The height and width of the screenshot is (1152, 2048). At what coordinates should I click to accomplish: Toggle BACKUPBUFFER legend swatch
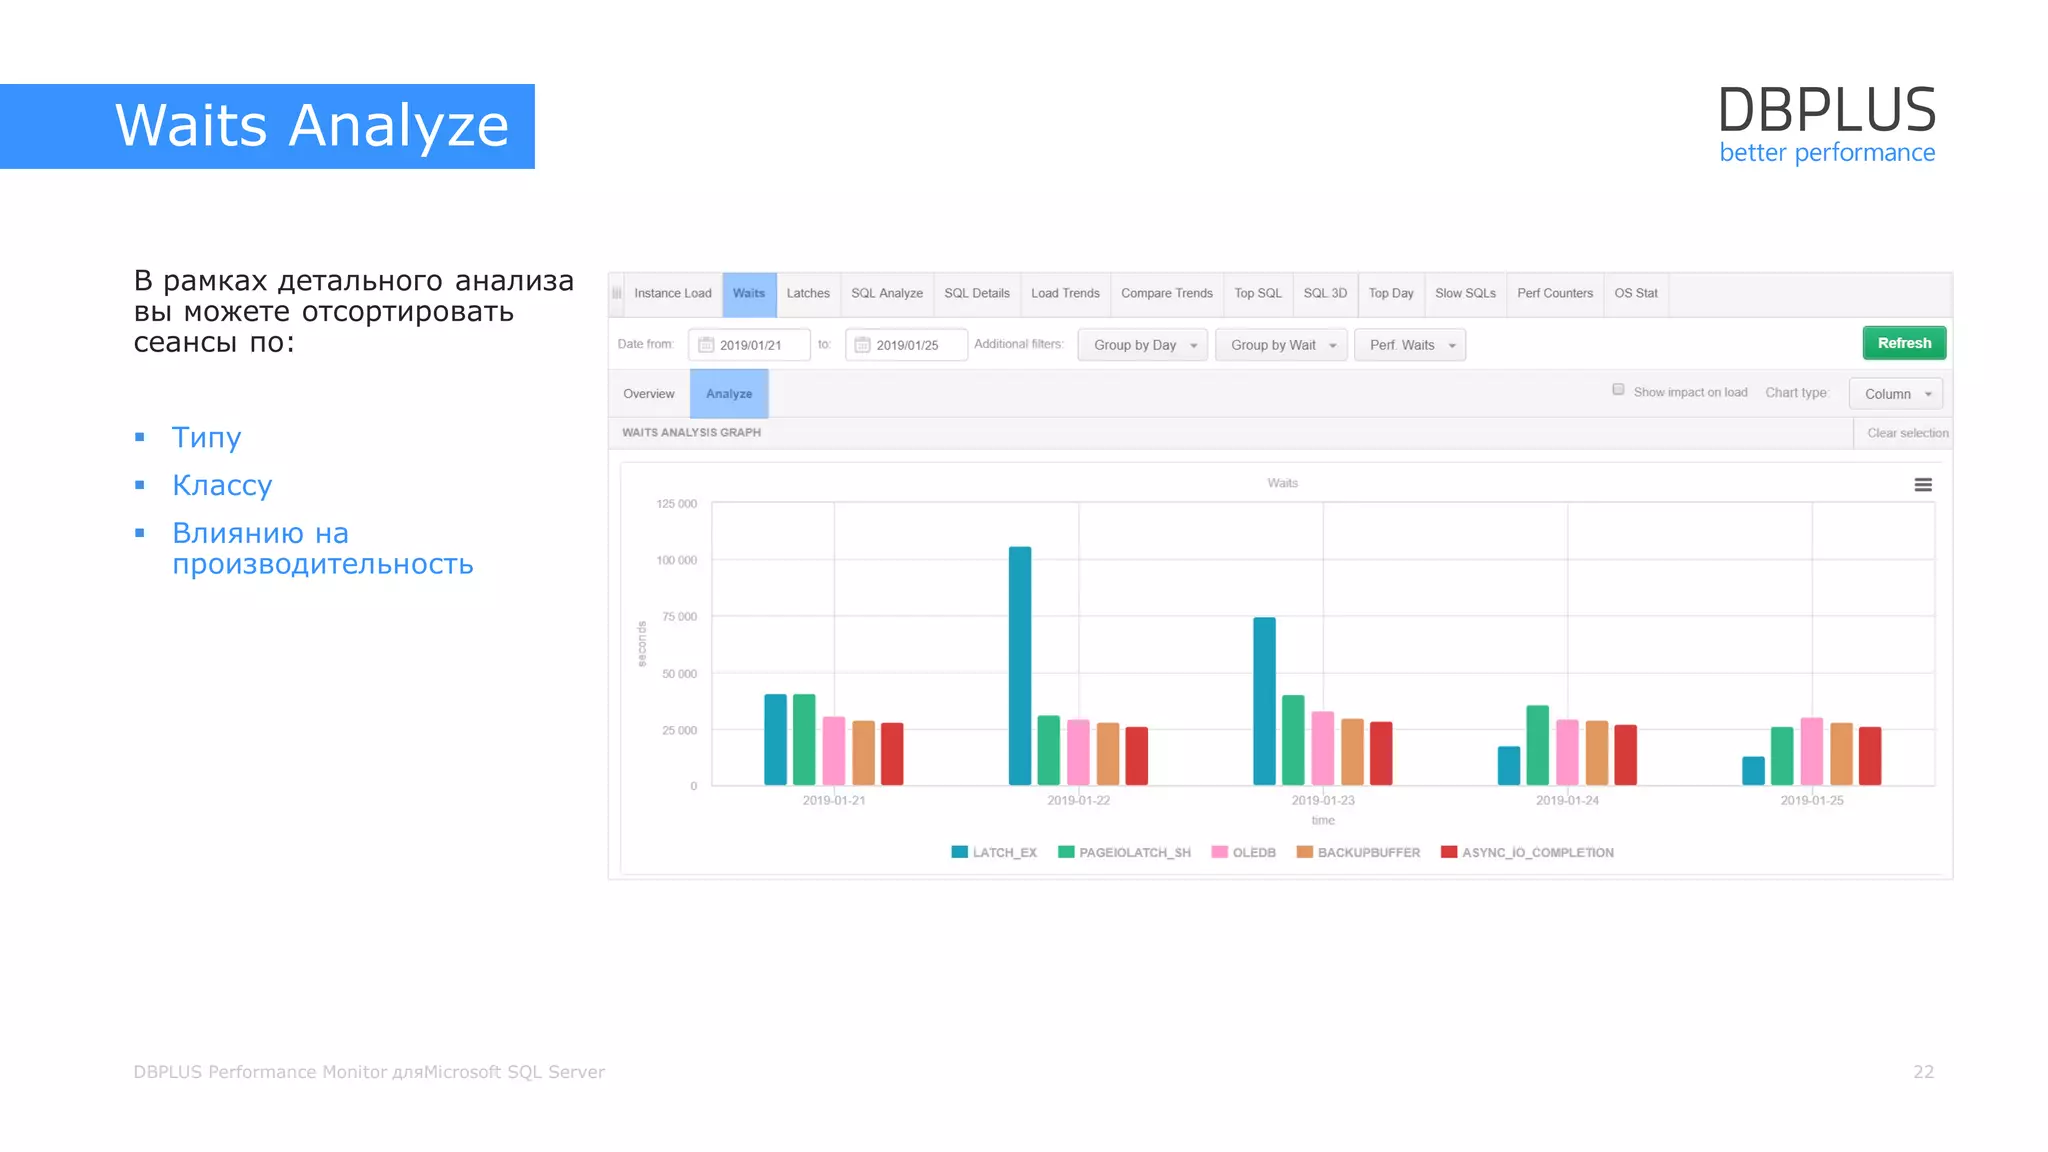click(1304, 852)
